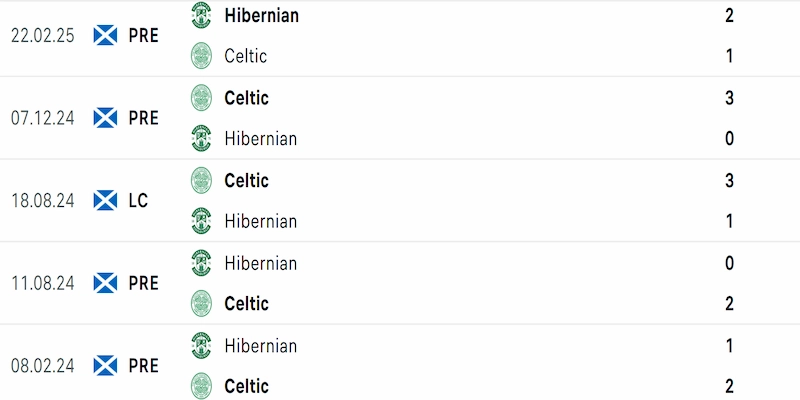Click Celtic crest in 08.02.24 match
Screen dimensions: 800x400
click(201, 386)
